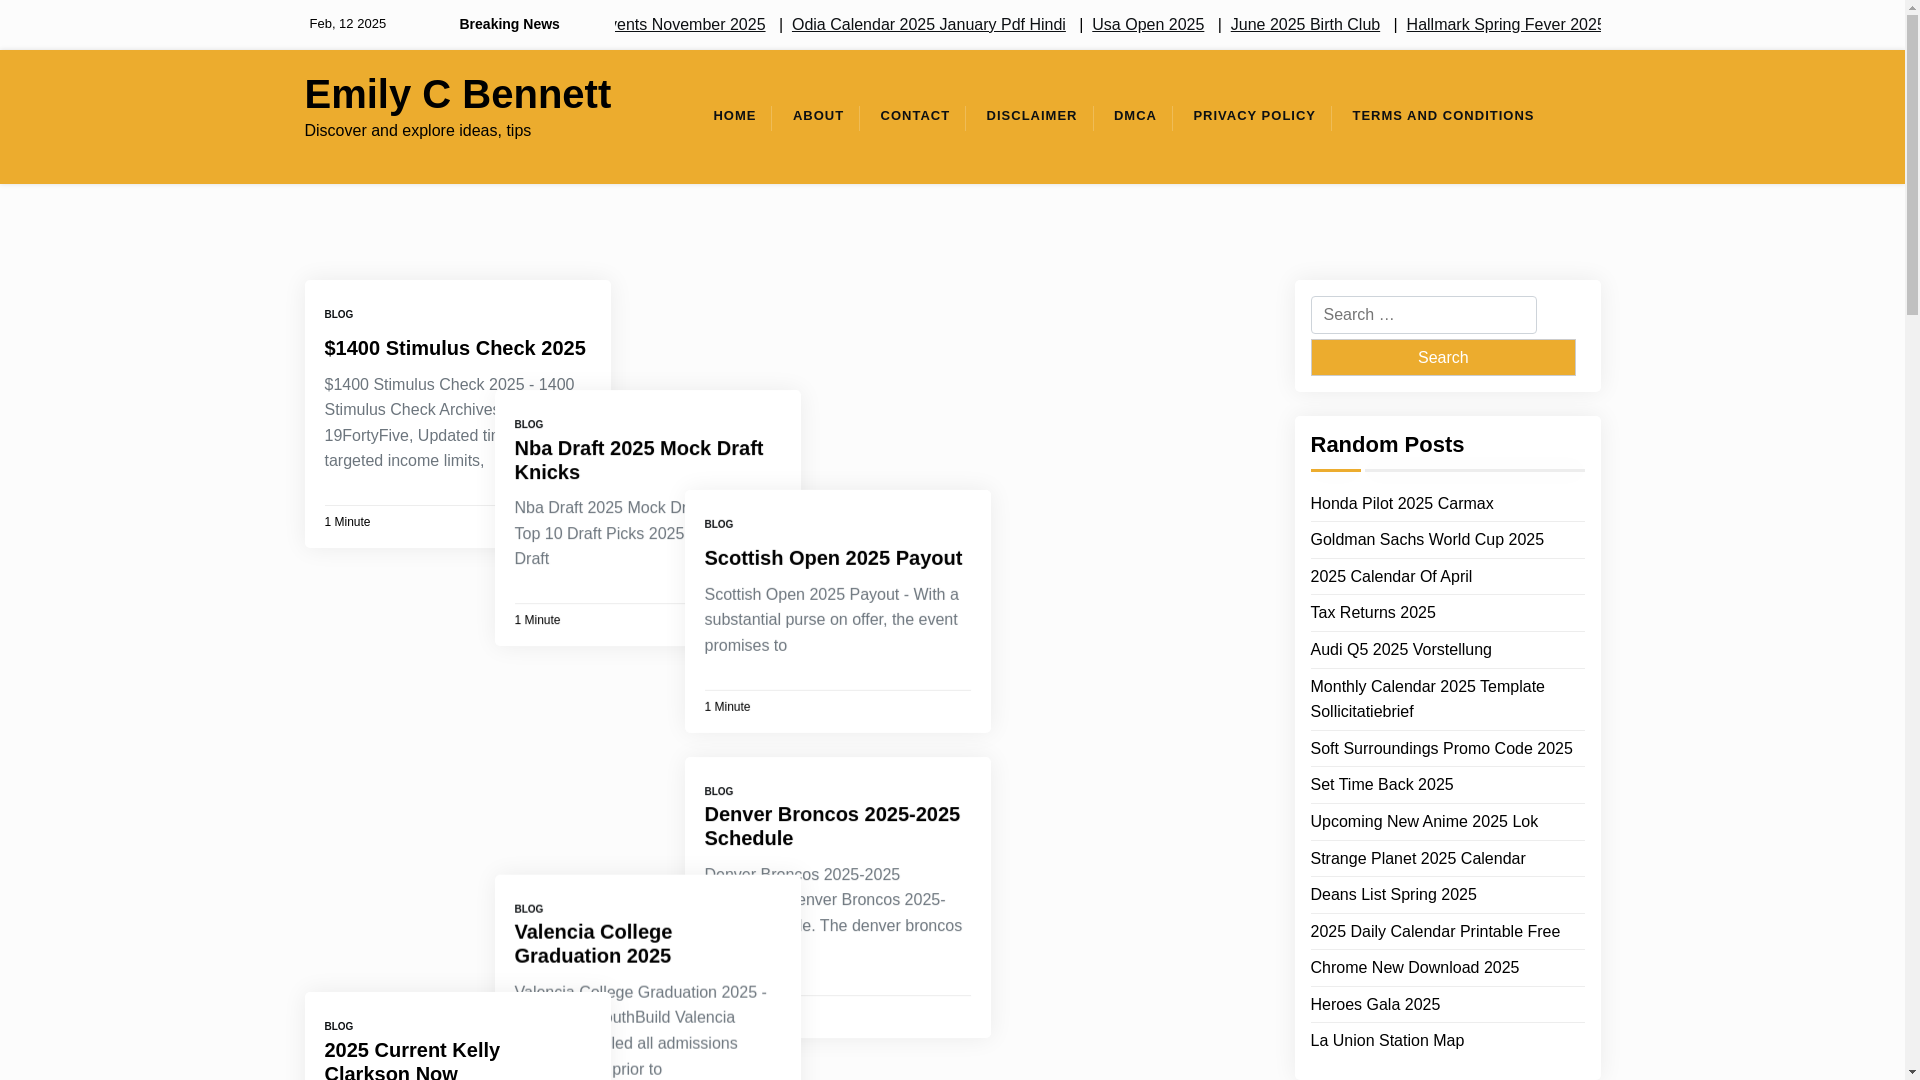Screen dimensions: 1920x1080
Task: Click 1 Minute read time on $1400 Stimulus card
Action: click(x=347, y=522)
